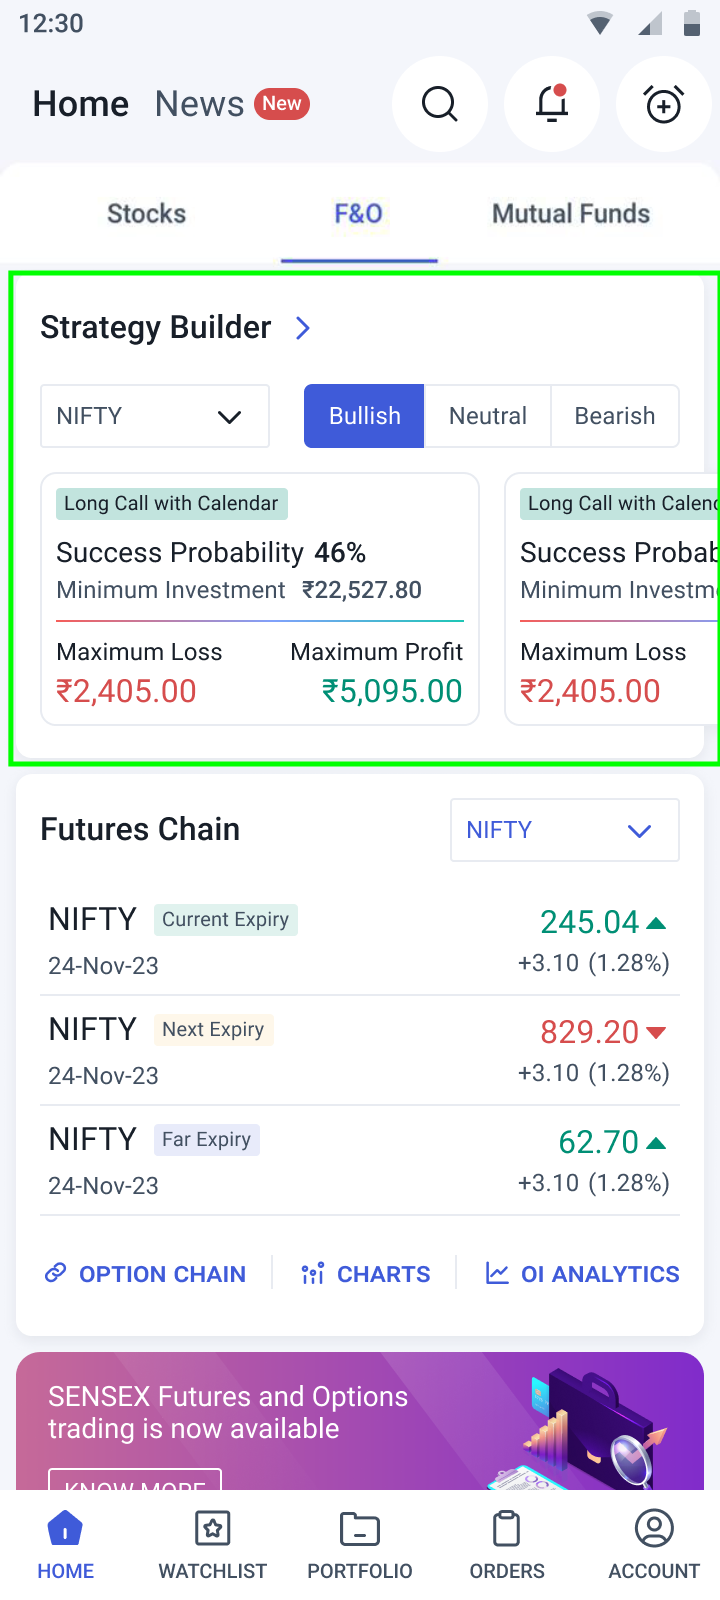Go to Watchlist in bottom bar

pos(213,1544)
